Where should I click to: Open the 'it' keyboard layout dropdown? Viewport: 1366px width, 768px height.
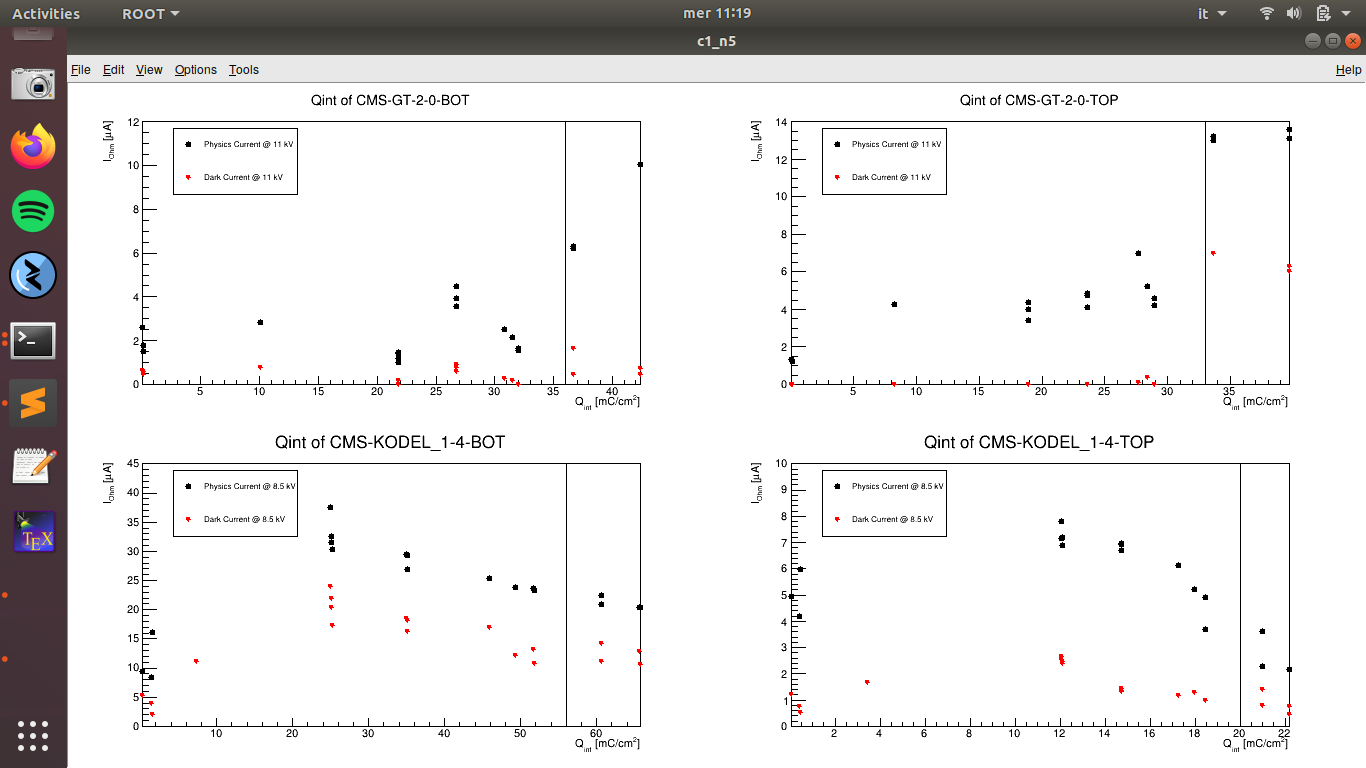click(x=1214, y=14)
